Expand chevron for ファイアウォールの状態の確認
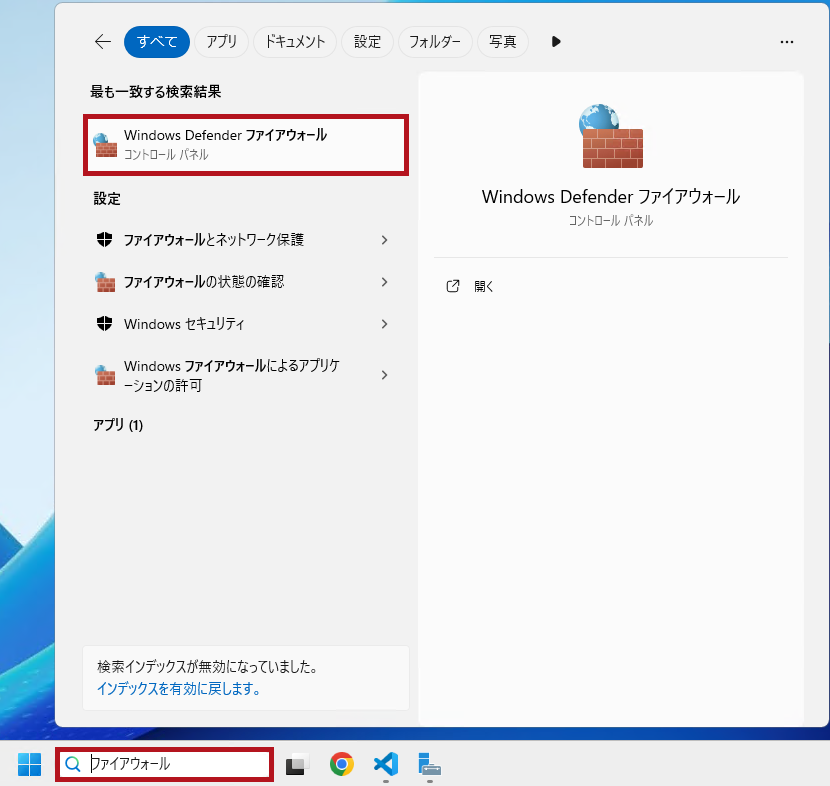The height and width of the screenshot is (786, 830). coord(384,282)
